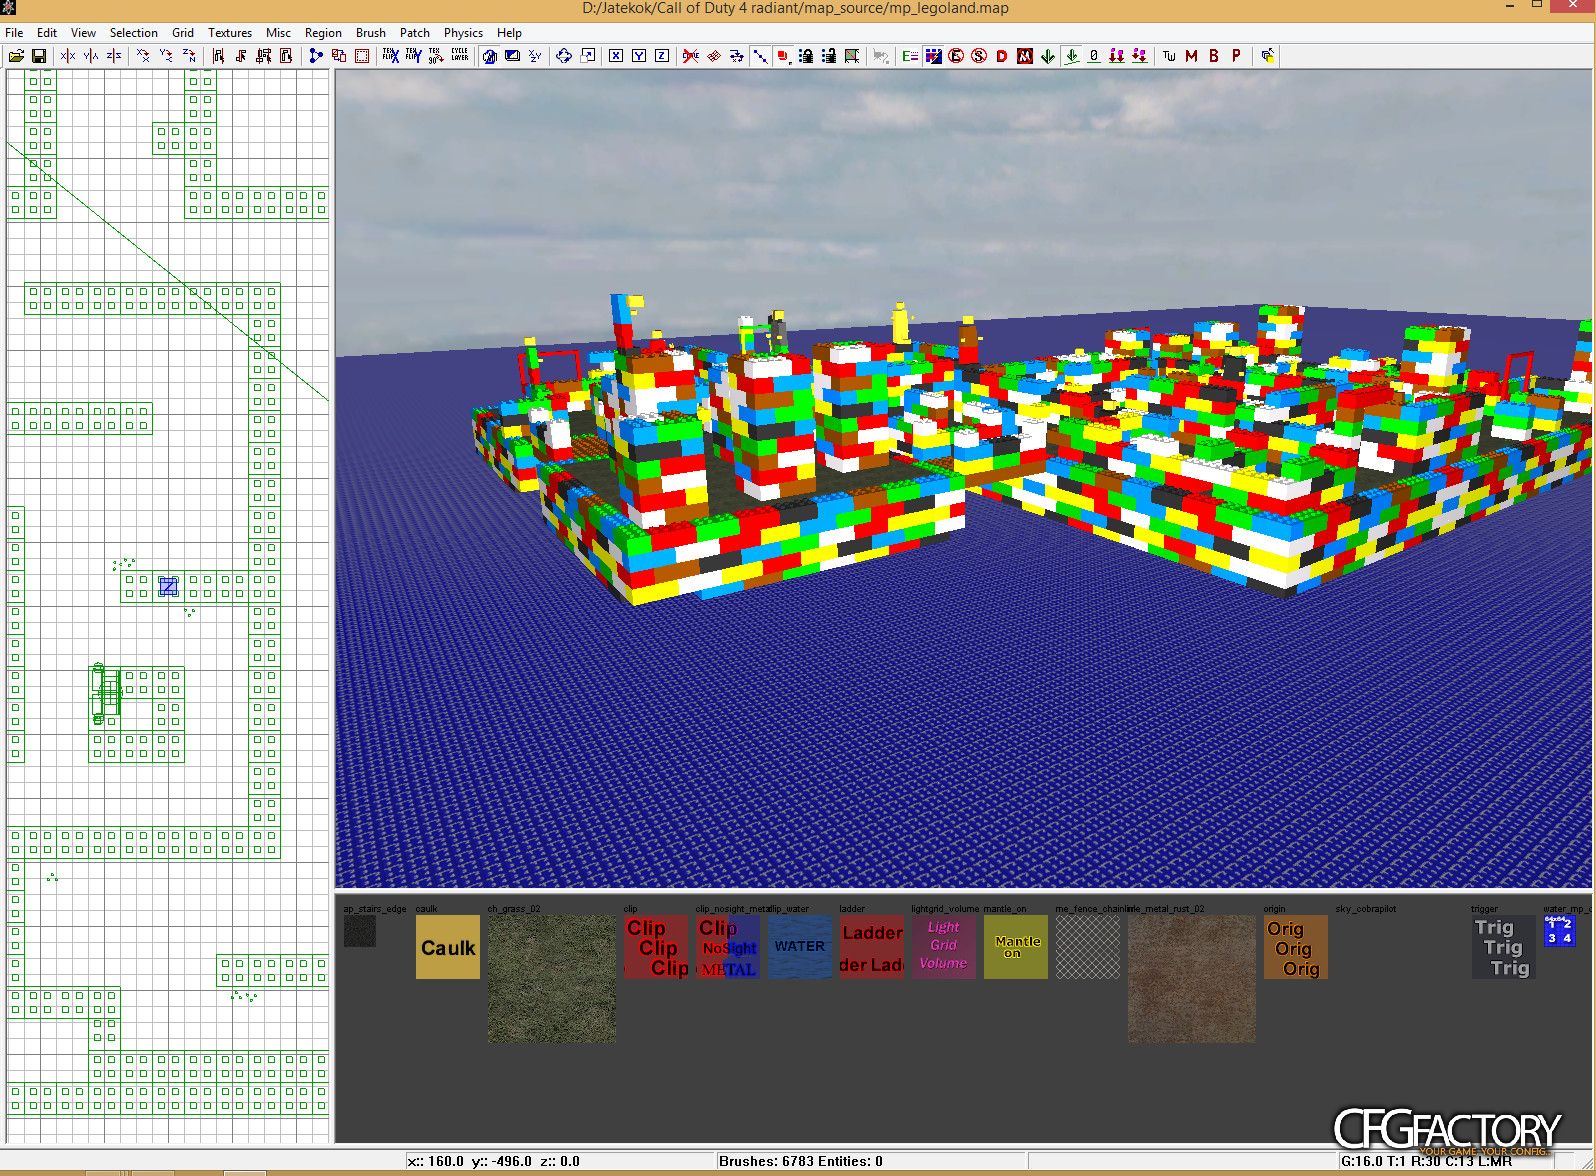
Task: Click the underlined 0 toolbar icon
Action: pos(1094,56)
